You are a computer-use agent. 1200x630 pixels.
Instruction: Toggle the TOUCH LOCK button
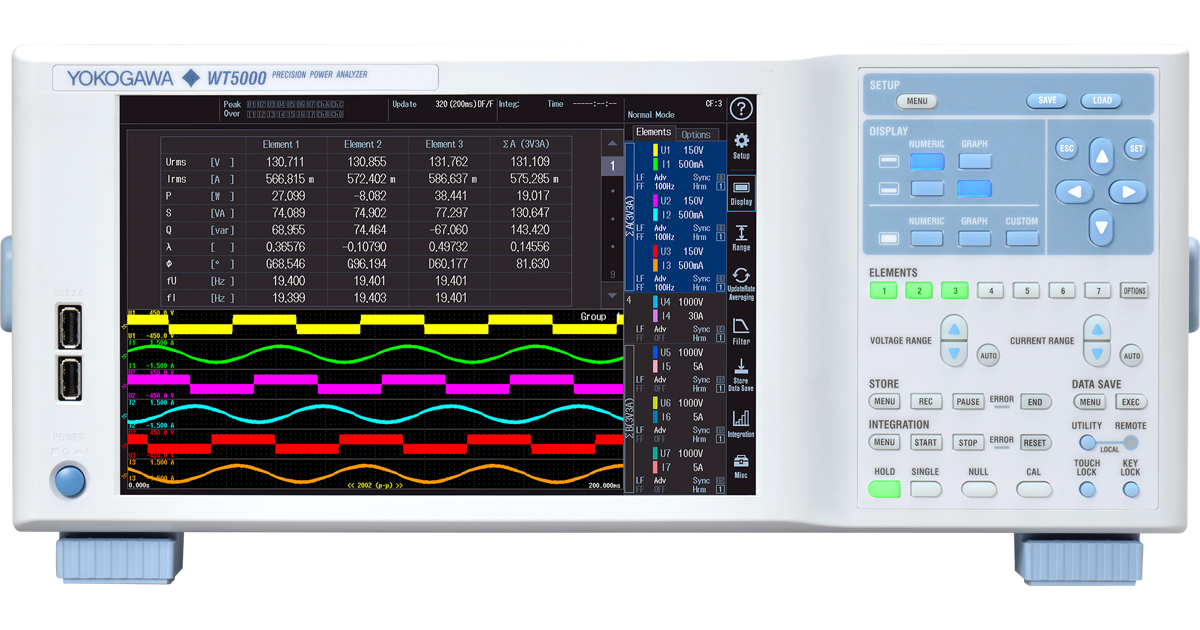tap(1087, 490)
